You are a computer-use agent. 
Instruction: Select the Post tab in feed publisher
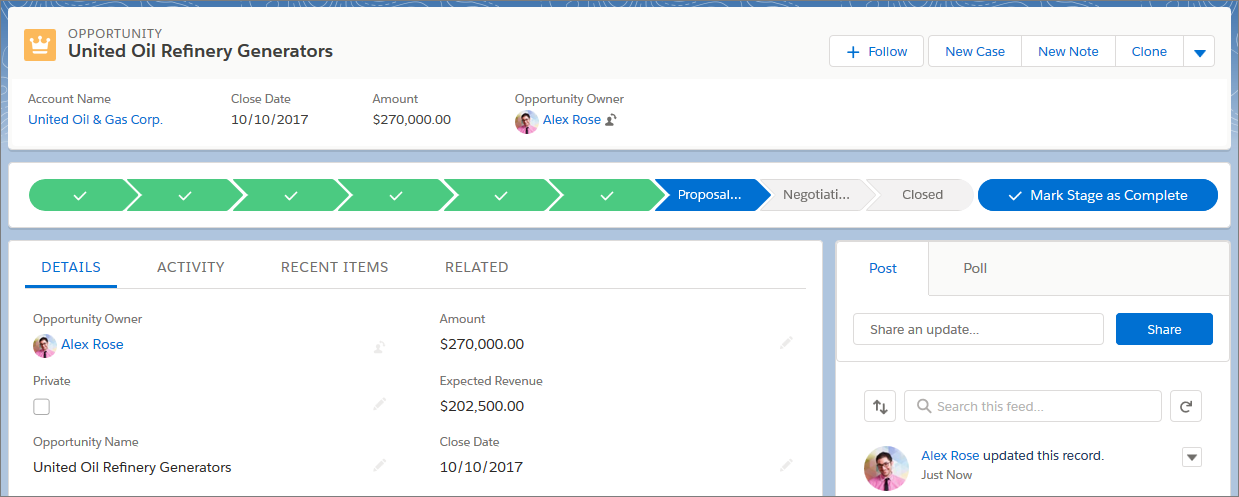click(x=883, y=268)
